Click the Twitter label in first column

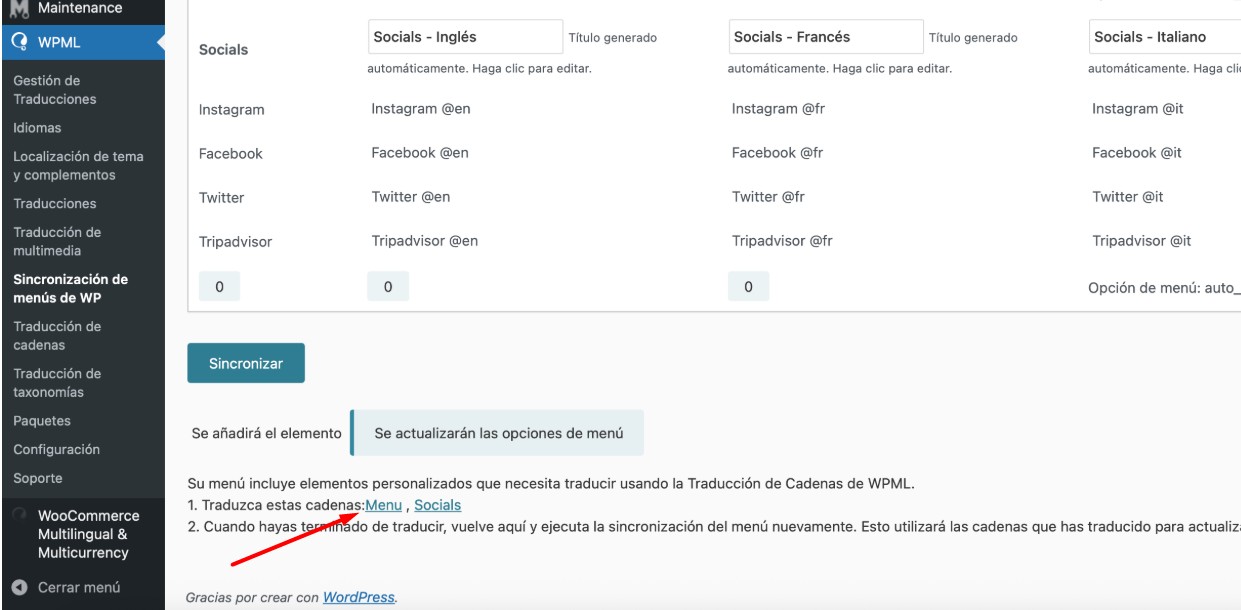coord(221,198)
